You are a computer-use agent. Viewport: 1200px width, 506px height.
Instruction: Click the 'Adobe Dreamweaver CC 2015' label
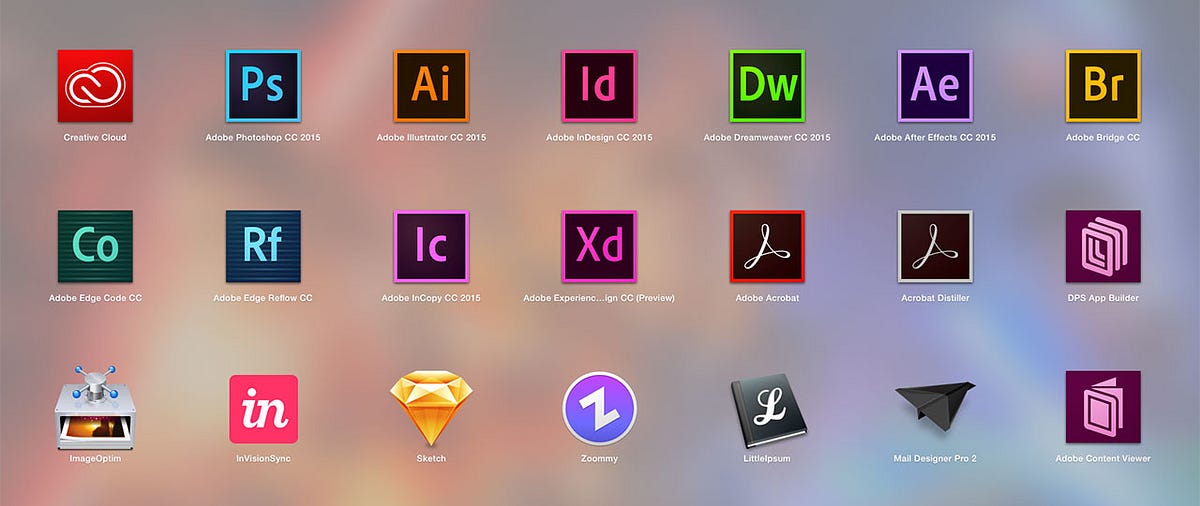767,137
